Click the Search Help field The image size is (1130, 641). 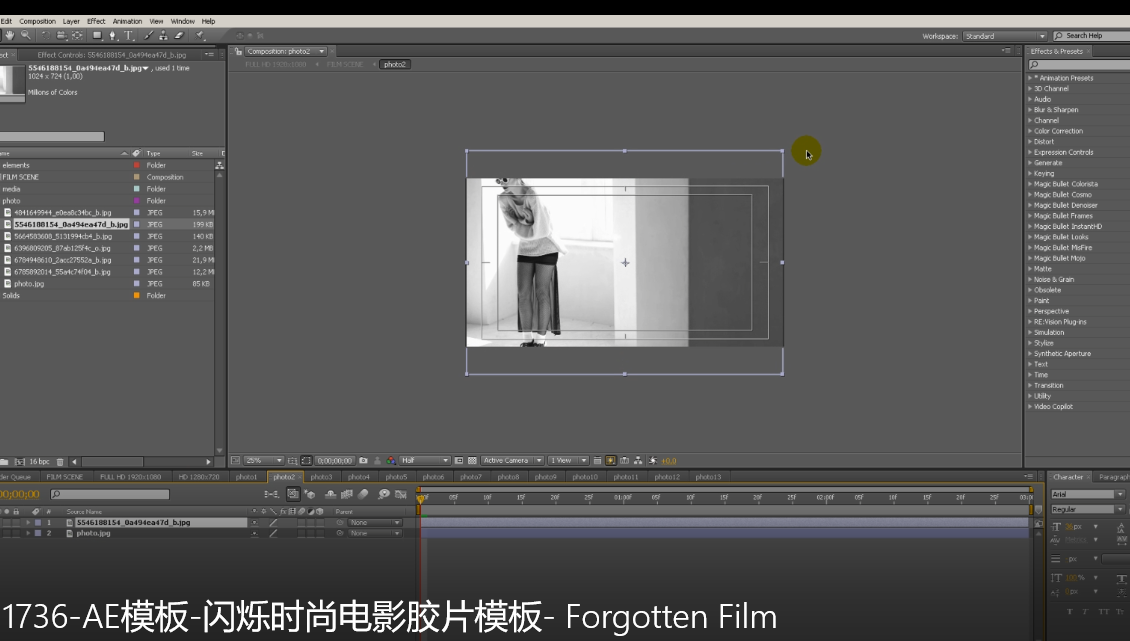click(1093, 36)
